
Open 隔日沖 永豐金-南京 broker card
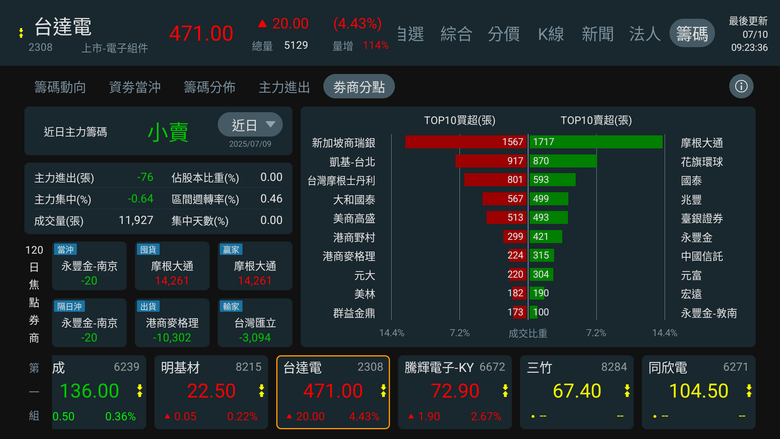point(90,323)
